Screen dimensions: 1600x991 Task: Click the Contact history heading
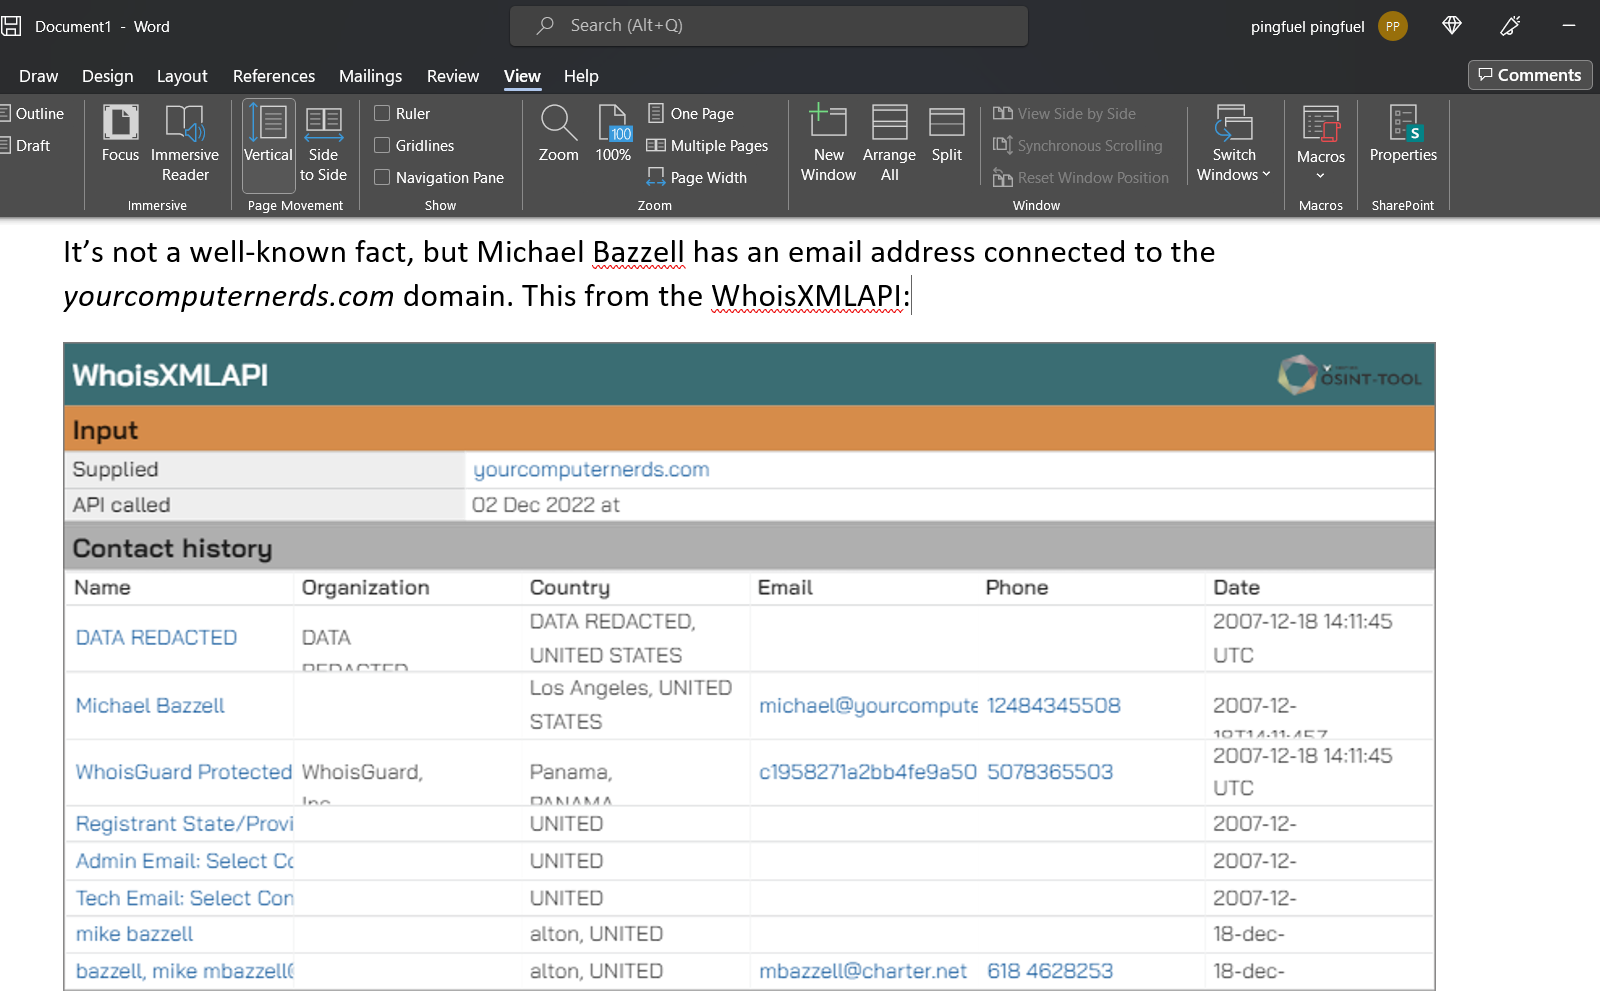(172, 549)
